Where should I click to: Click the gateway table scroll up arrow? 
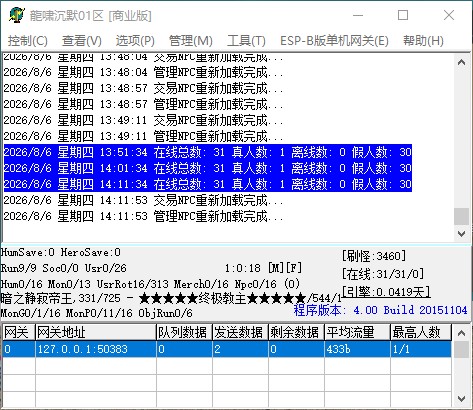coord(461,333)
